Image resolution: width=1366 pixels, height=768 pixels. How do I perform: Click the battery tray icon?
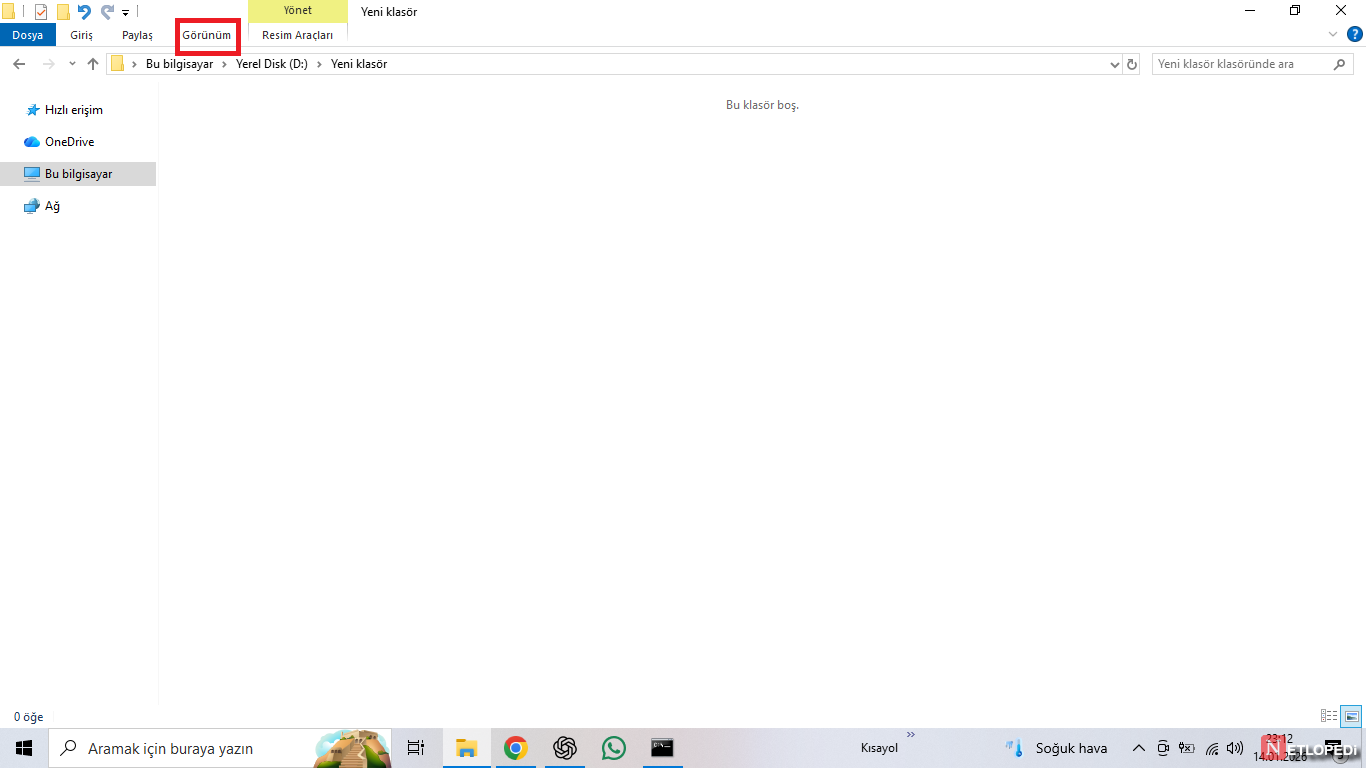click(x=1187, y=748)
